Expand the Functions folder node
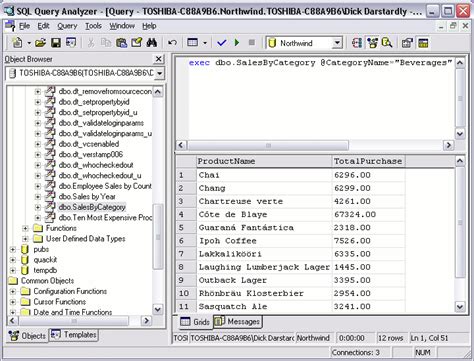This screenshot has height=361, width=474. point(25,228)
